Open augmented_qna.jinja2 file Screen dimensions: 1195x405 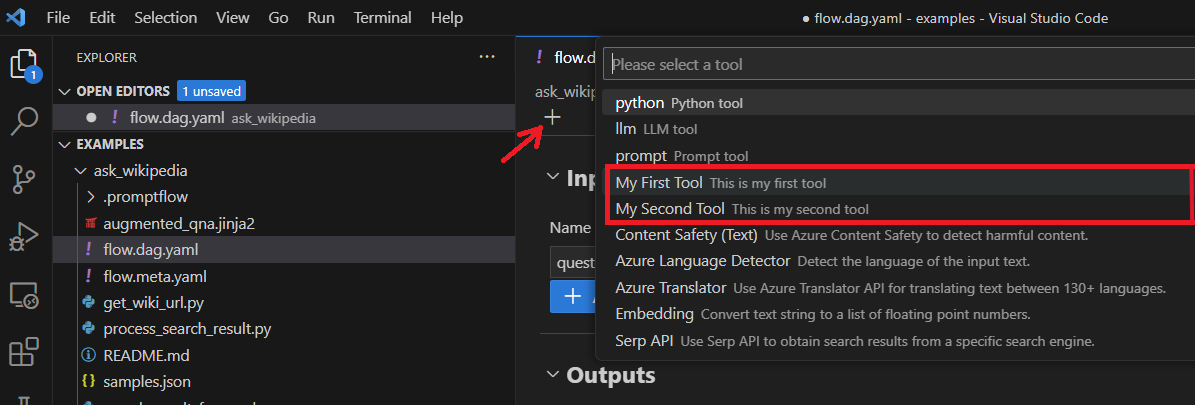pos(178,223)
